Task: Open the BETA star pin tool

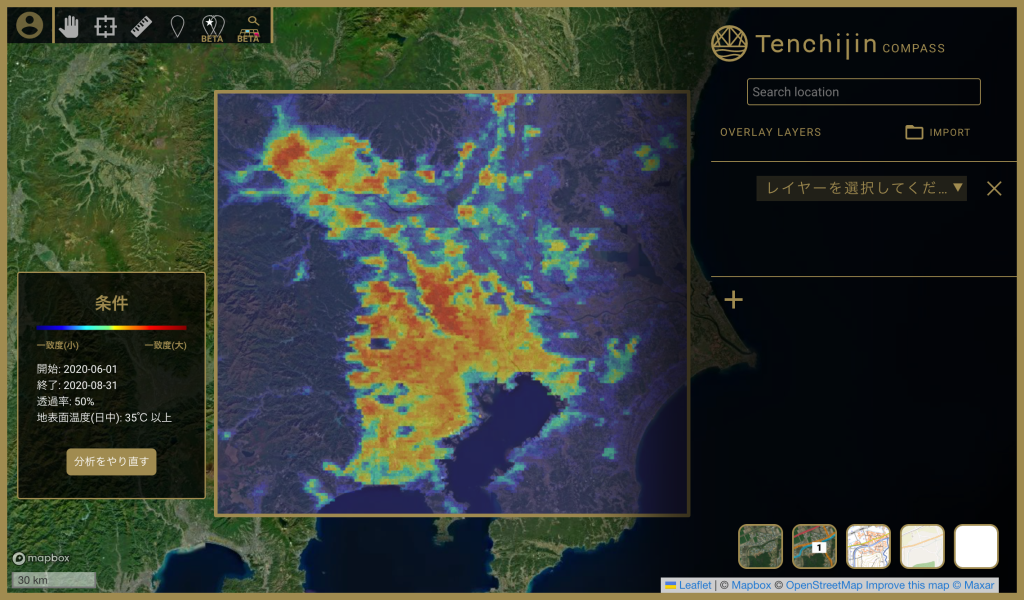Action: coord(212,29)
